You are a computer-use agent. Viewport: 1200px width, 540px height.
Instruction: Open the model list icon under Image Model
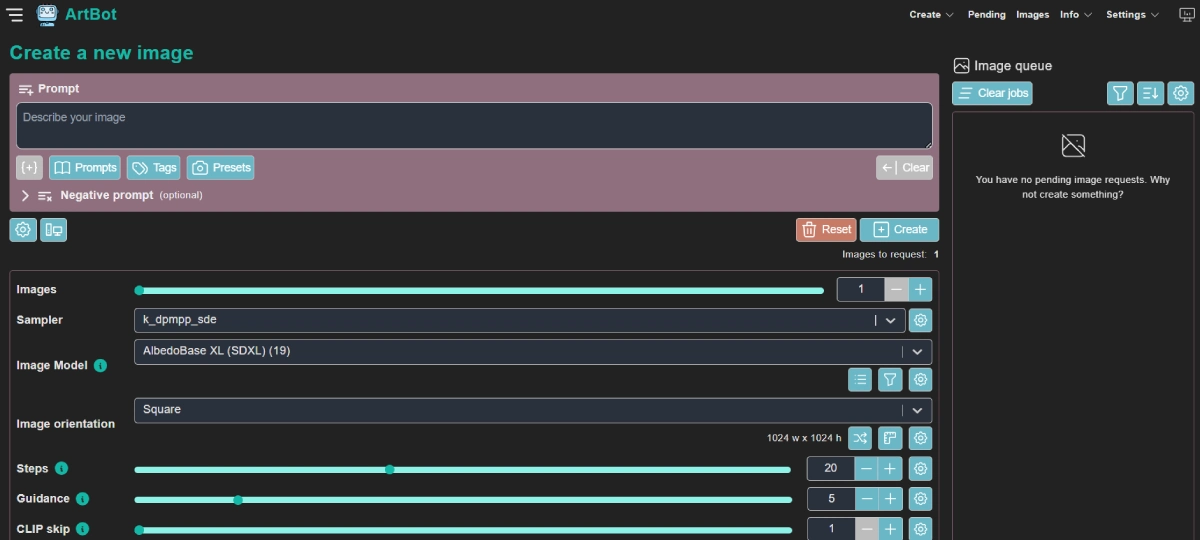click(x=859, y=380)
